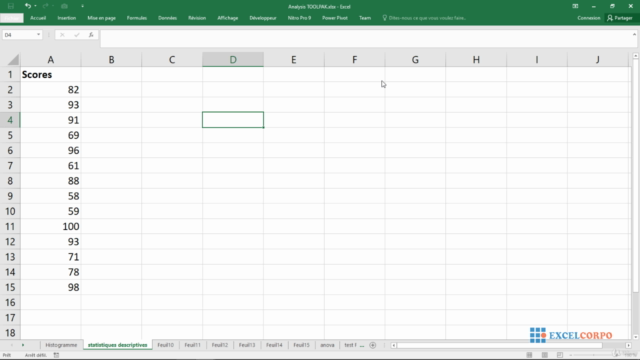
Task: Expand the formula bar with the chevron
Action: point(634,35)
